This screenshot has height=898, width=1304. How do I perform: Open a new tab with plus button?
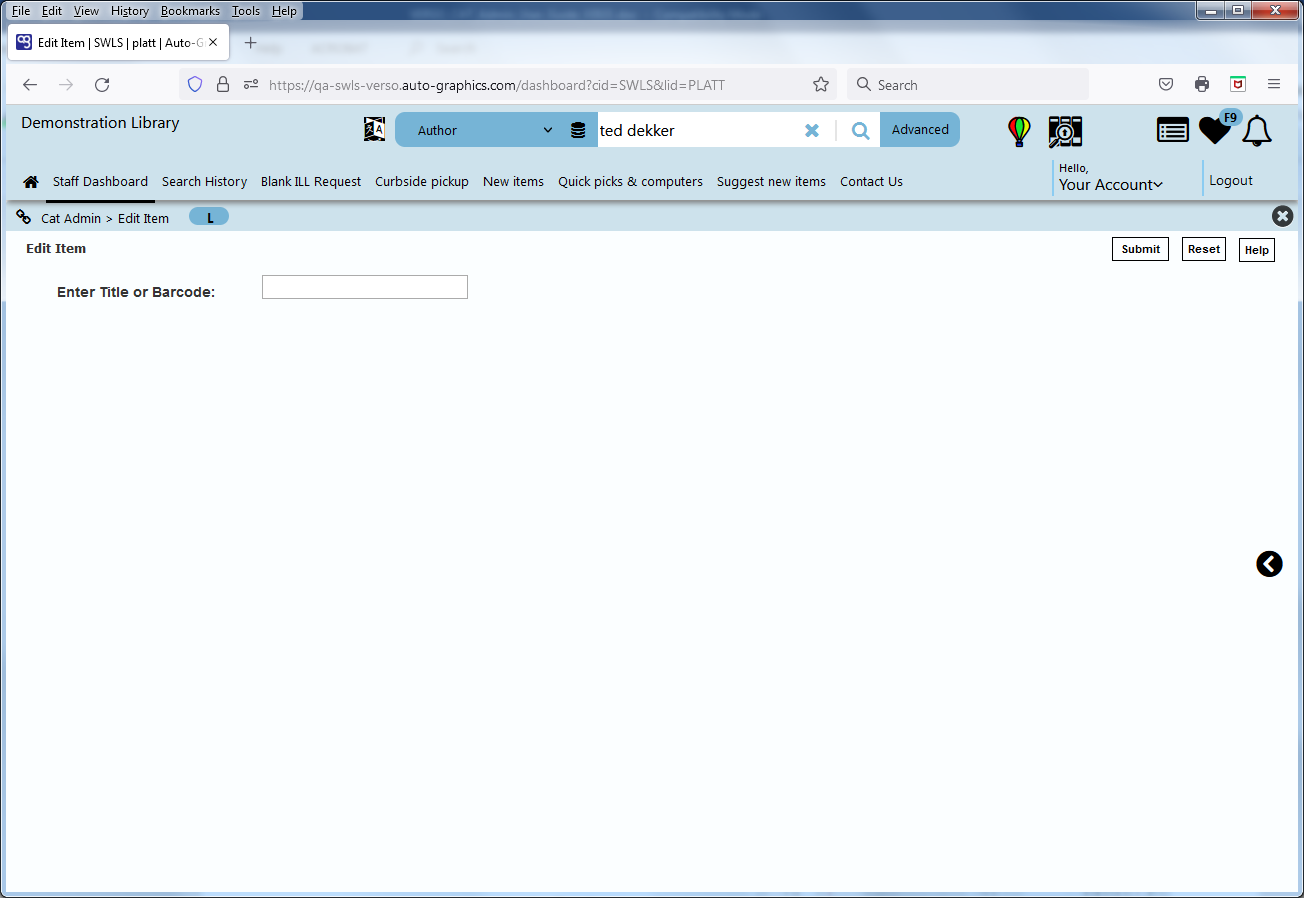click(x=251, y=43)
